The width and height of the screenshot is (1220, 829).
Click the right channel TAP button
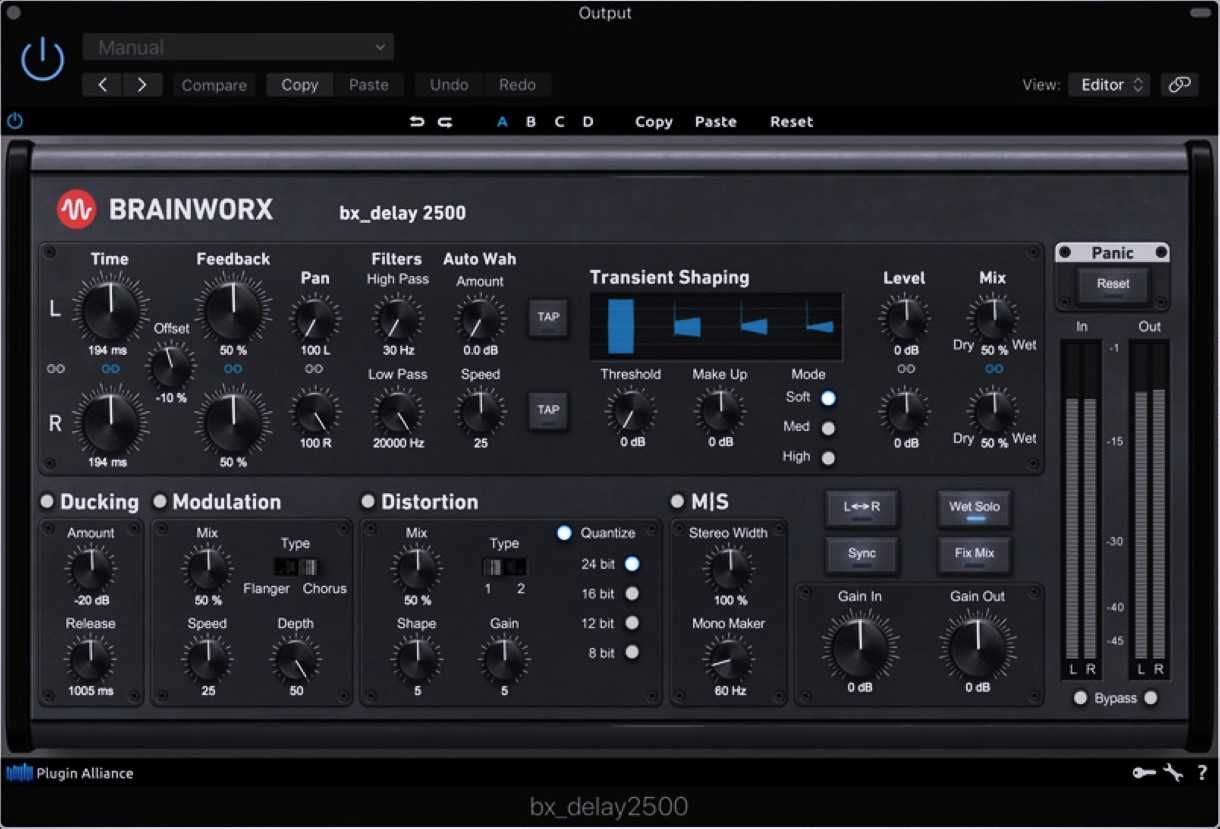[x=548, y=410]
